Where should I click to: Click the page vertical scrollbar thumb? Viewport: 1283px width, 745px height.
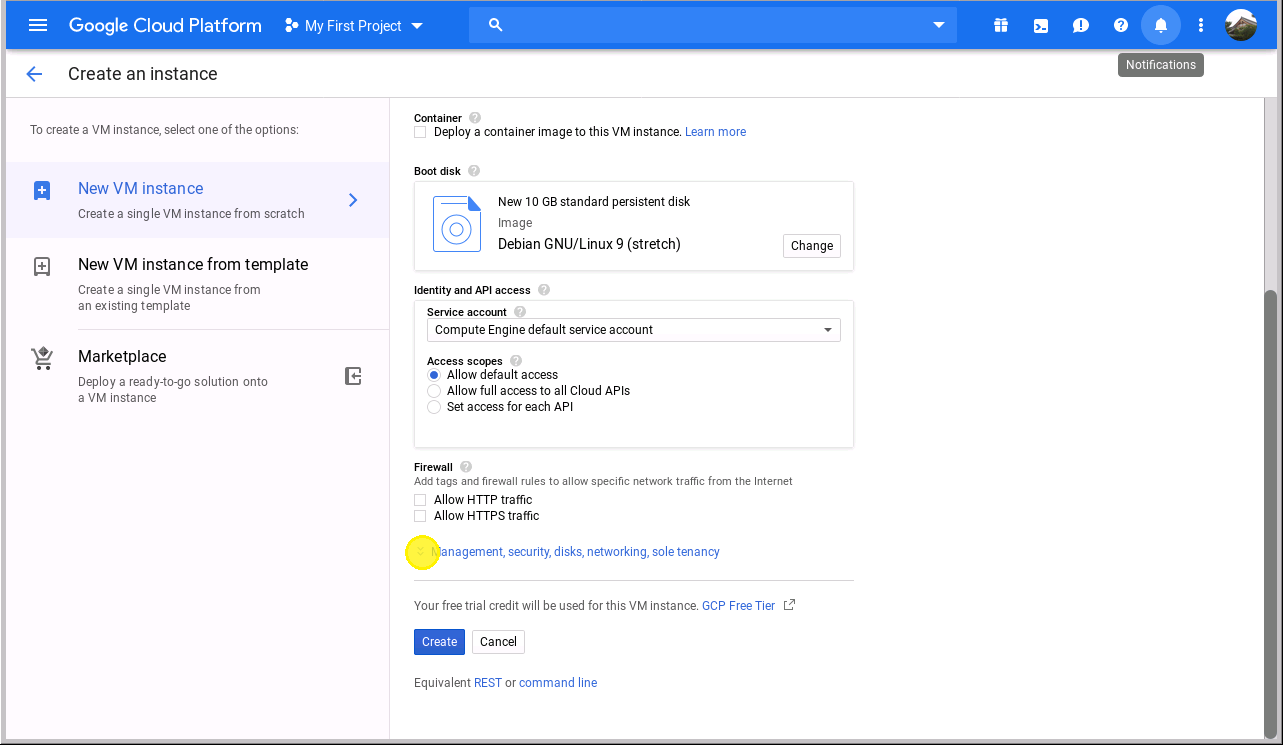[x=1270, y=515]
